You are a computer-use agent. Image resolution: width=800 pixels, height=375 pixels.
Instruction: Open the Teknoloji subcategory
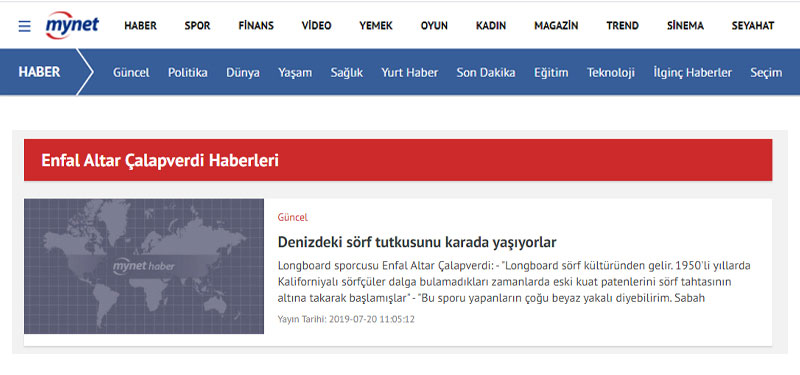point(611,73)
